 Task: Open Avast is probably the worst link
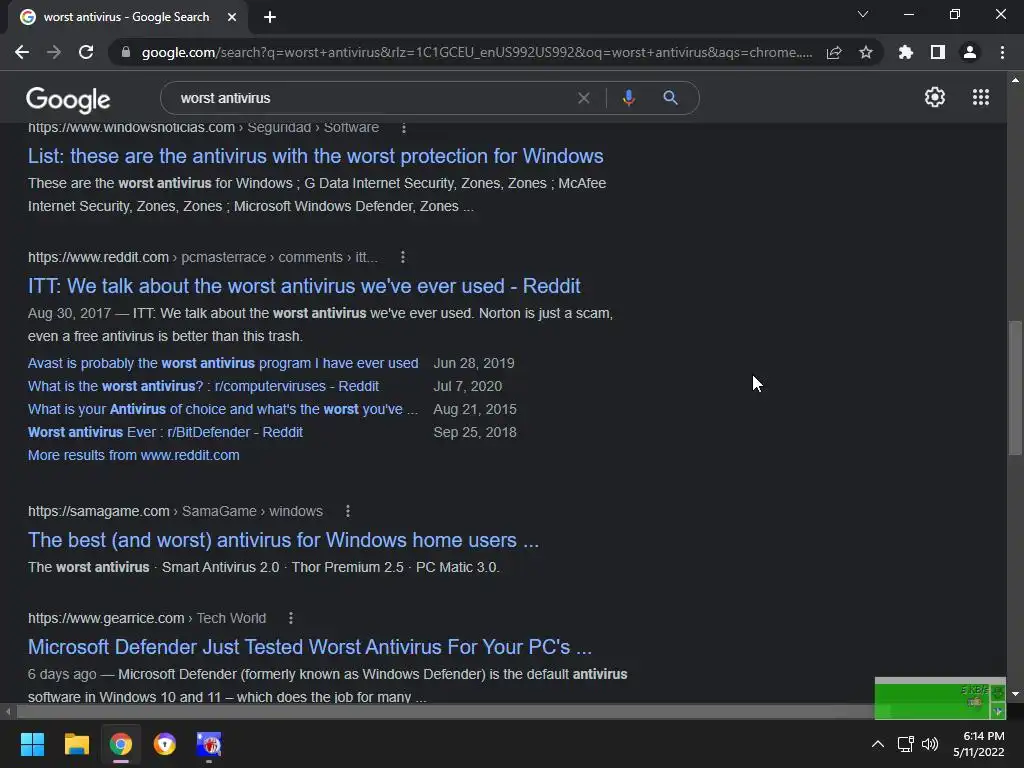[223, 363]
